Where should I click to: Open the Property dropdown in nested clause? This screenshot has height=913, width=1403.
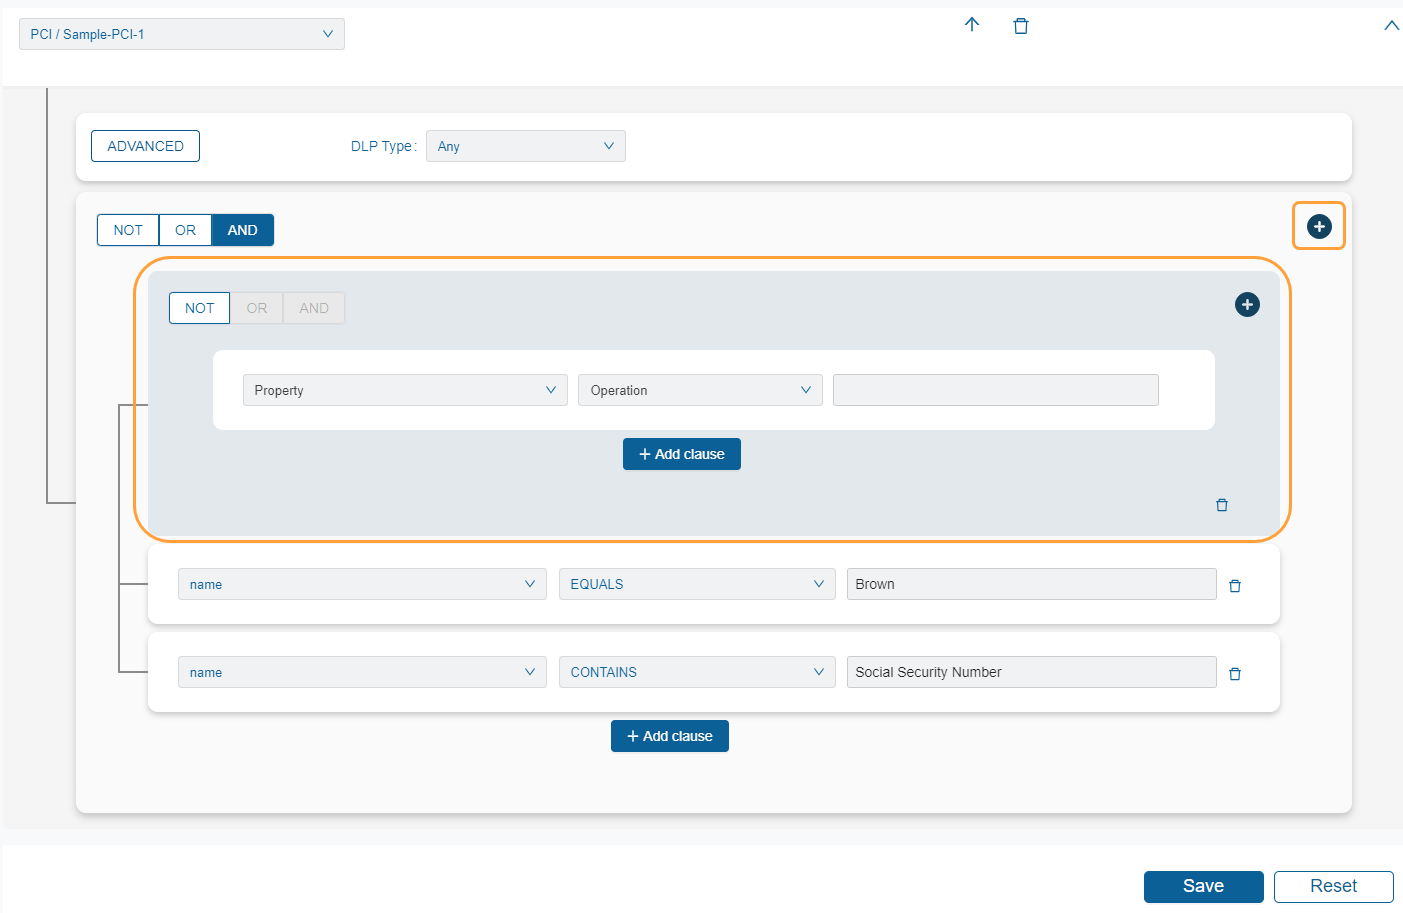(x=405, y=390)
